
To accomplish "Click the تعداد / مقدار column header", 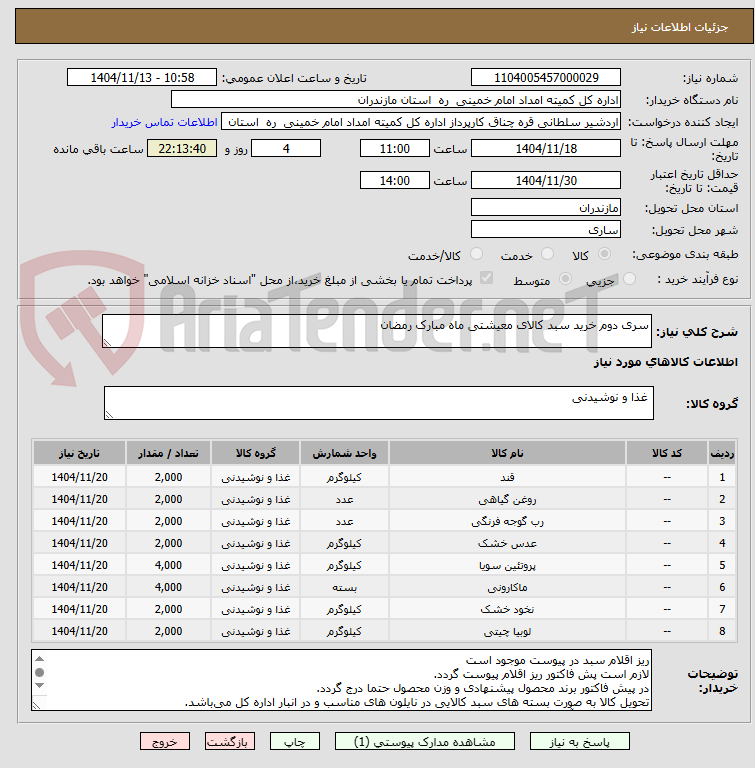I will (x=168, y=453).
